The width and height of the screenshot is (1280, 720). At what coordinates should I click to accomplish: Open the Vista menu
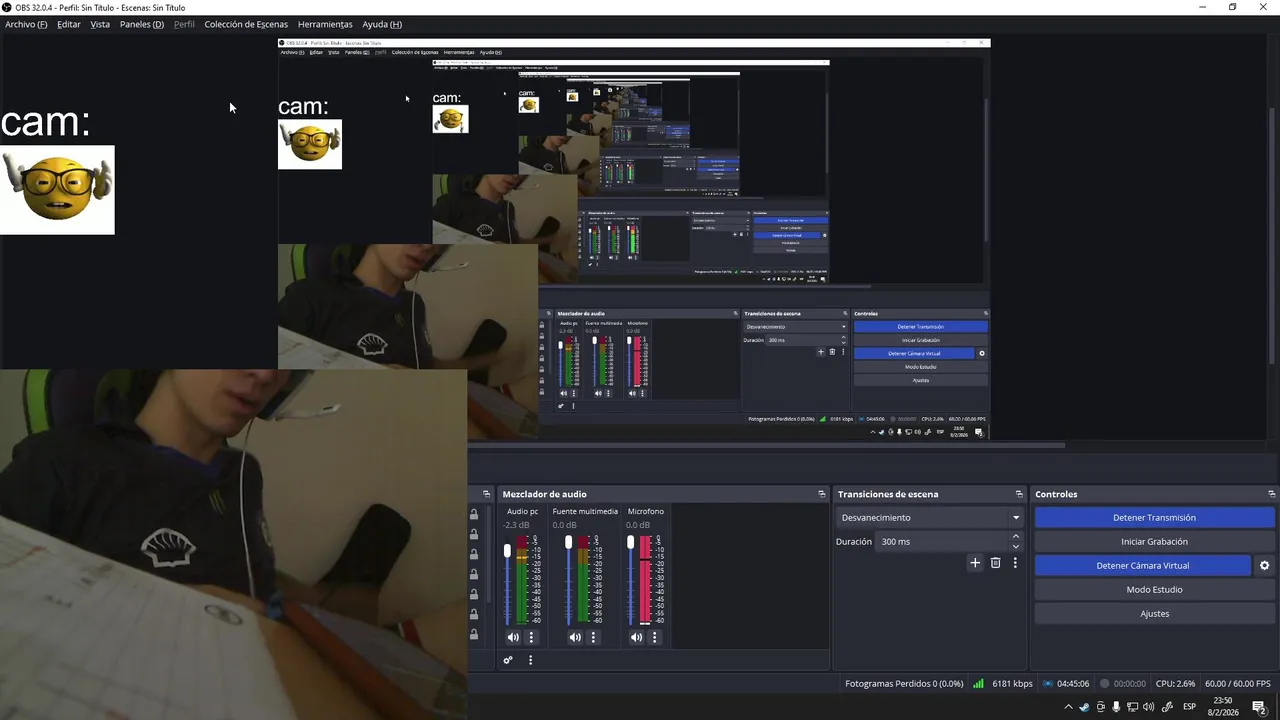pos(100,24)
